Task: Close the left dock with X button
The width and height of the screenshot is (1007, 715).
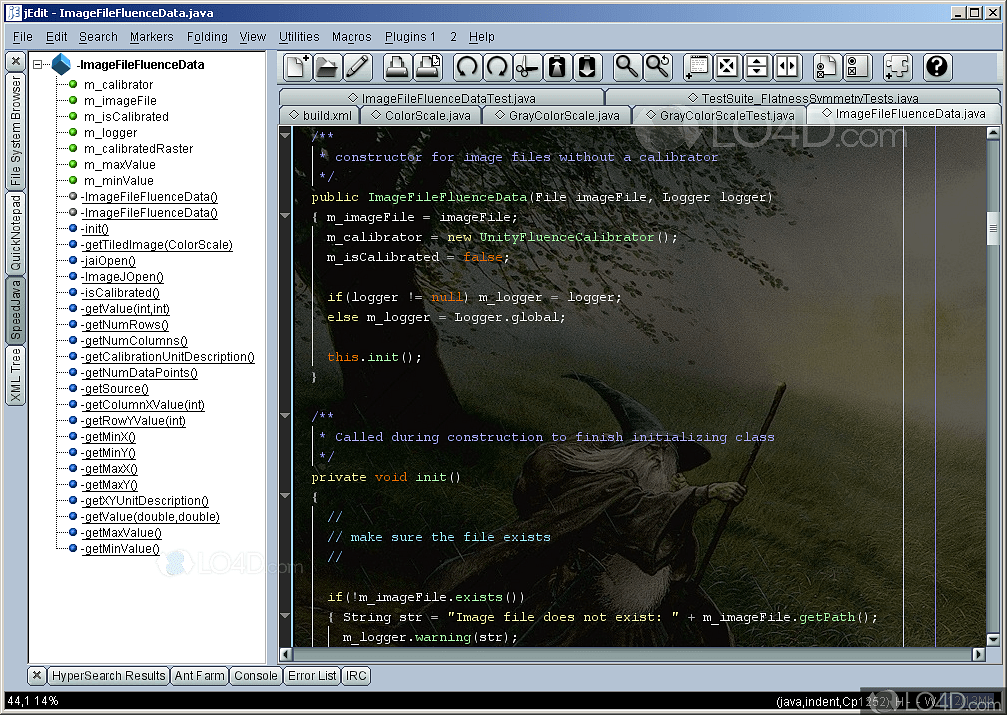Action: pos(16,62)
